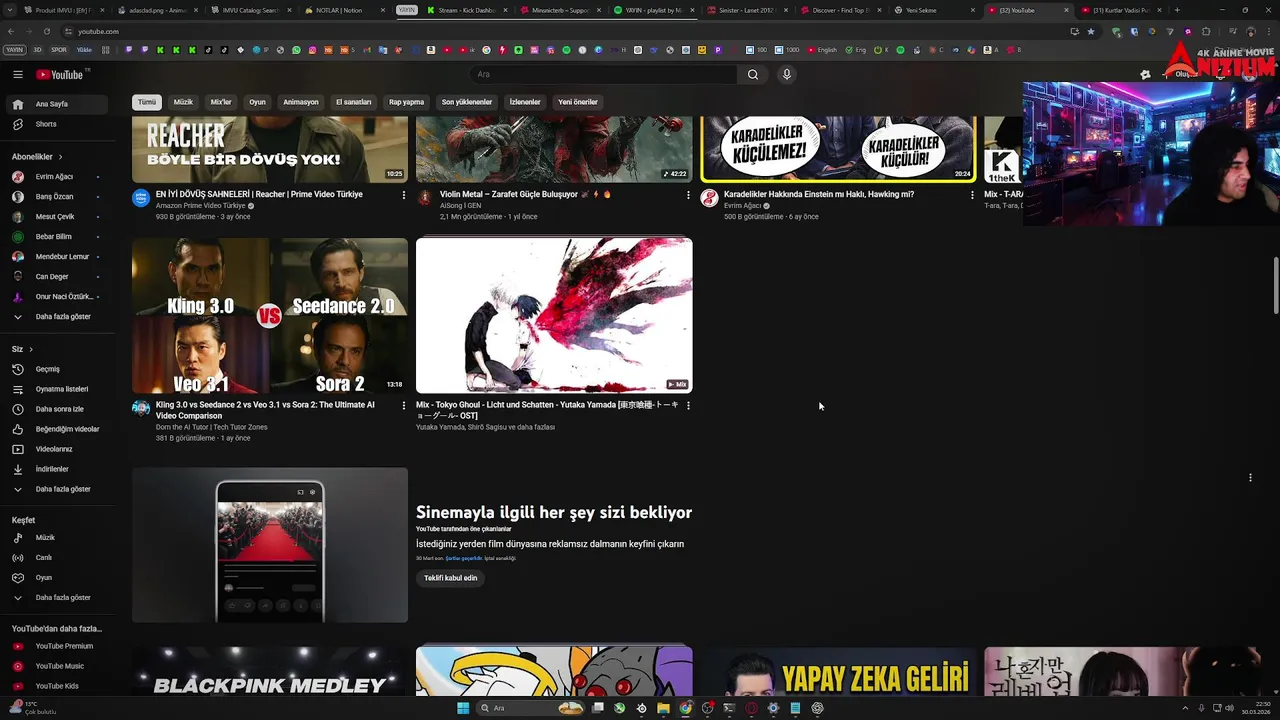Open Amazon Prime Video Türkiye channel avatar

(x=141, y=198)
